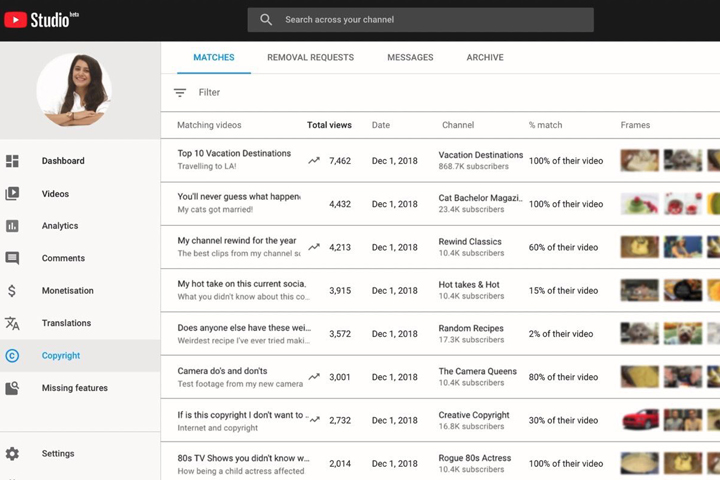The image size is (720, 480).
Task: Open Analytics bar chart icon
Action: click(x=12, y=226)
